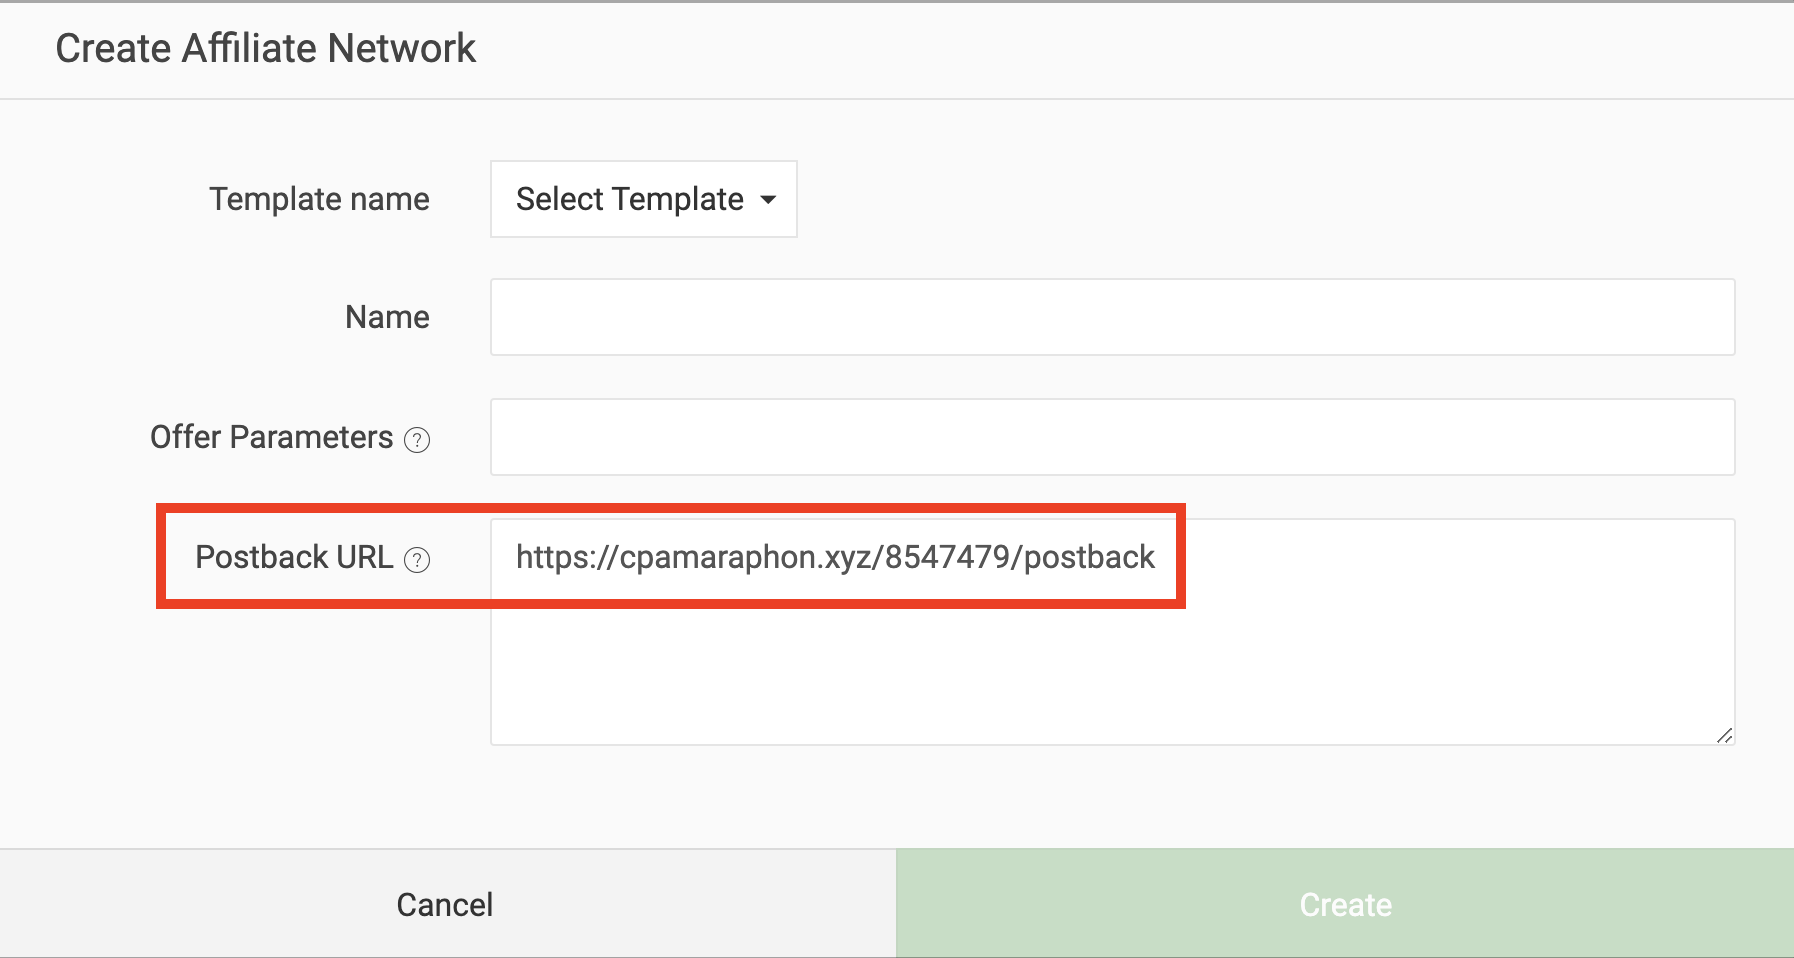Grab the Postback URL textarea resize handle
This screenshot has width=1794, height=958.
coord(1724,735)
